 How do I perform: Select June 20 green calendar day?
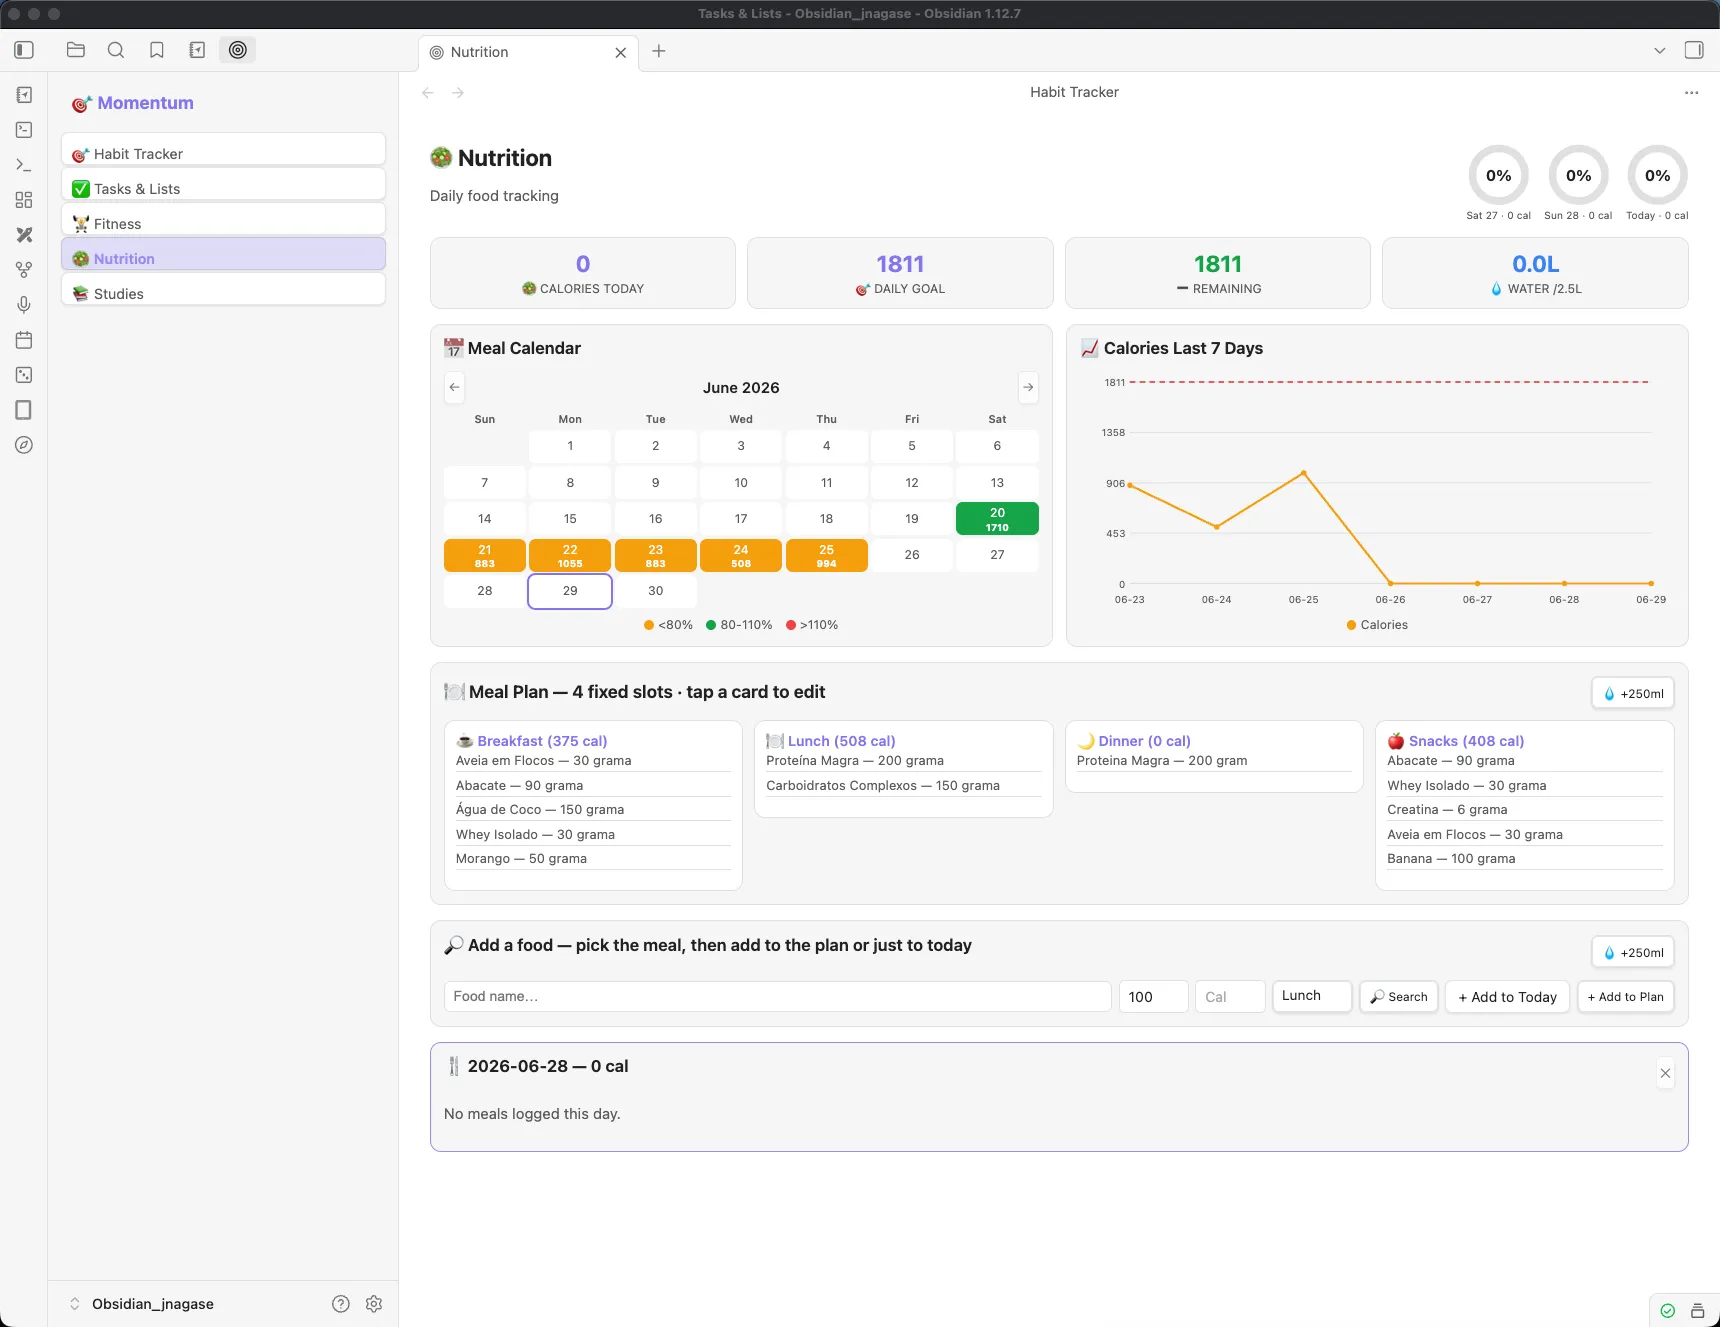pos(997,519)
